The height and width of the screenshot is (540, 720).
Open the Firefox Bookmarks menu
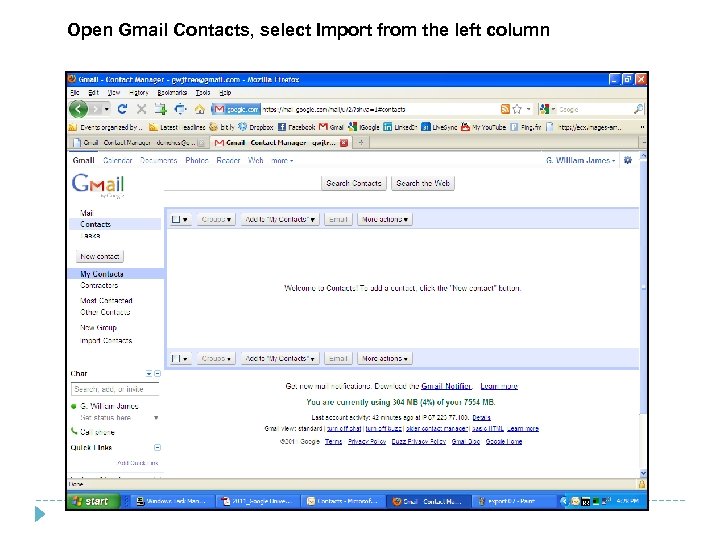tap(172, 92)
